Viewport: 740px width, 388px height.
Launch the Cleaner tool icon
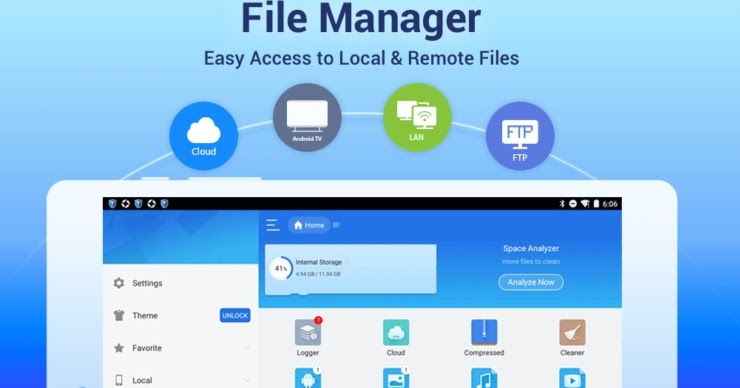572,332
